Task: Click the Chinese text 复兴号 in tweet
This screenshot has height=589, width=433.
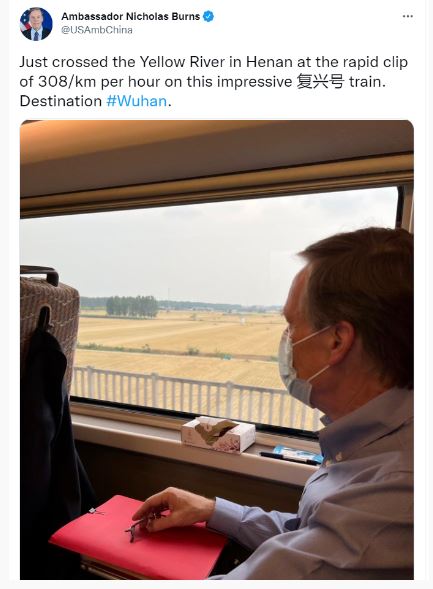Action: tap(320, 82)
